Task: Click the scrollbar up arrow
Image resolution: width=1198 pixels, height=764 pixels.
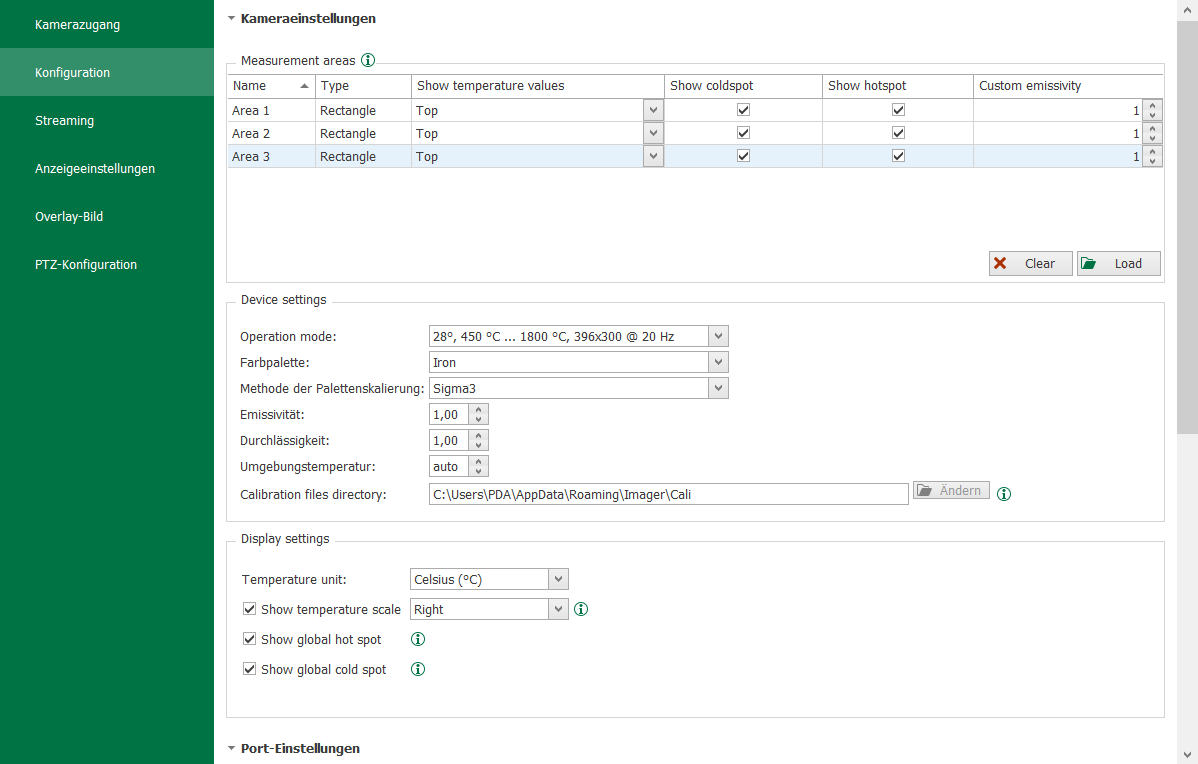Action: coord(1187,10)
